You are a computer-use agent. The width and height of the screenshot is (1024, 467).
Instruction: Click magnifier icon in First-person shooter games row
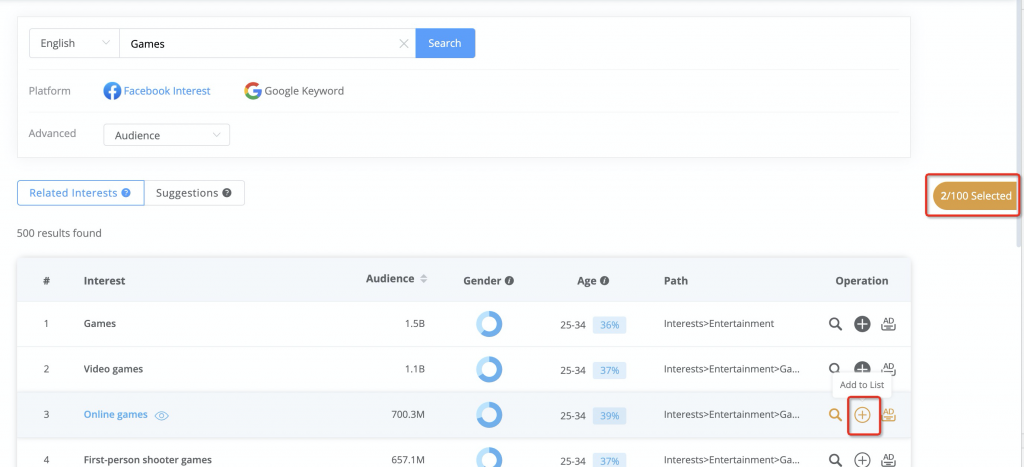click(835, 460)
